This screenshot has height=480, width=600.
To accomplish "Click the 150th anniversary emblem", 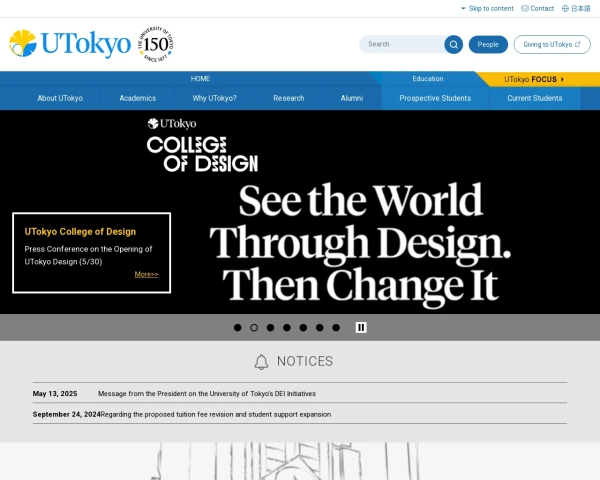I will click(x=155, y=44).
